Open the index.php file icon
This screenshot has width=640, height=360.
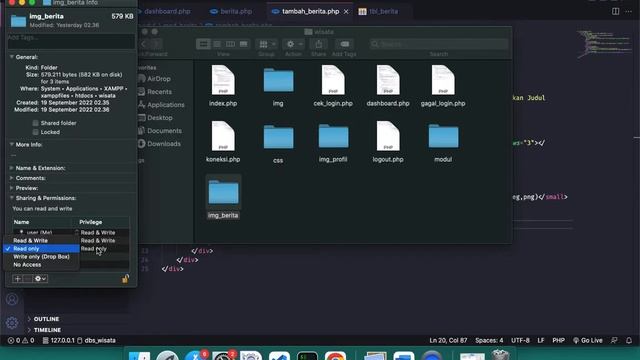point(223,80)
